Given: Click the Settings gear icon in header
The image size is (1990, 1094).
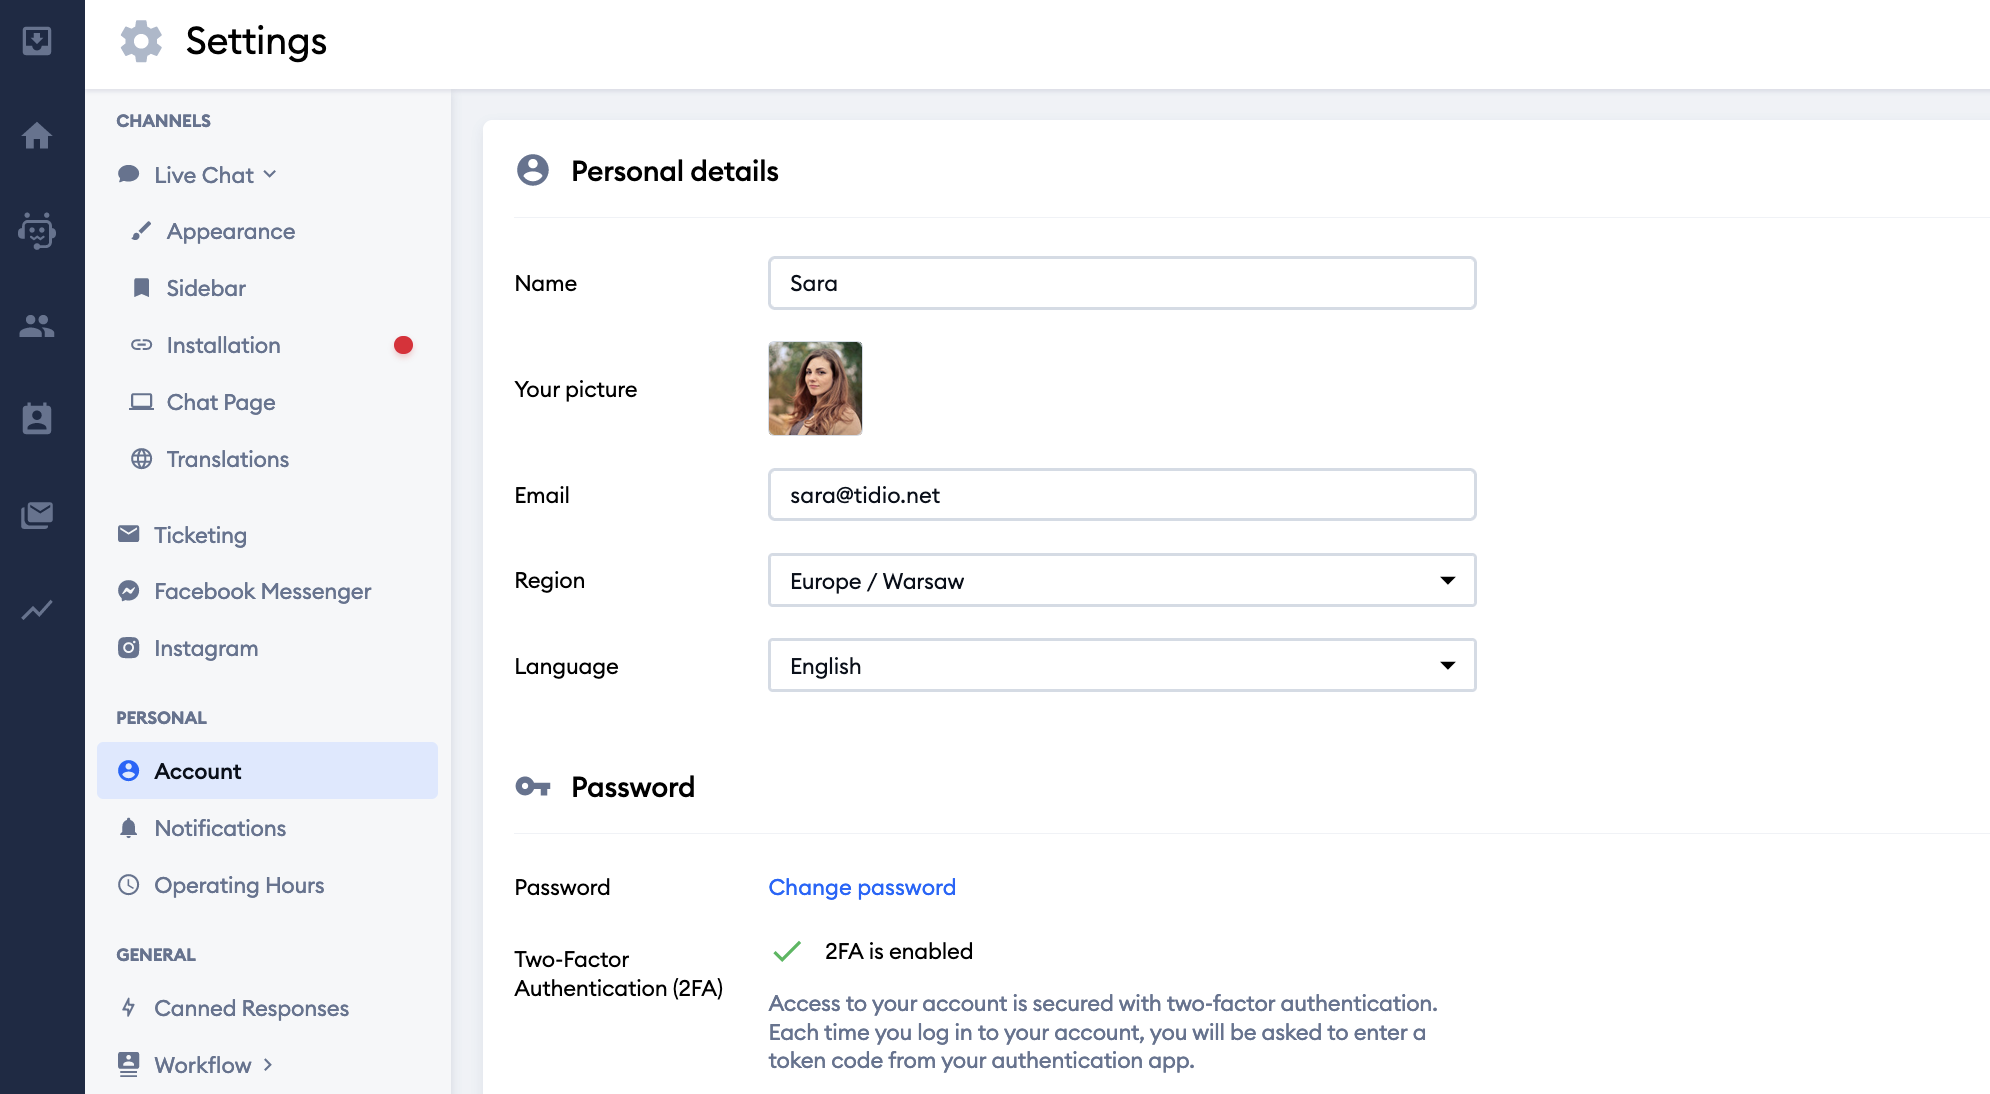Looking at the screenshot, I should (141, 41).
